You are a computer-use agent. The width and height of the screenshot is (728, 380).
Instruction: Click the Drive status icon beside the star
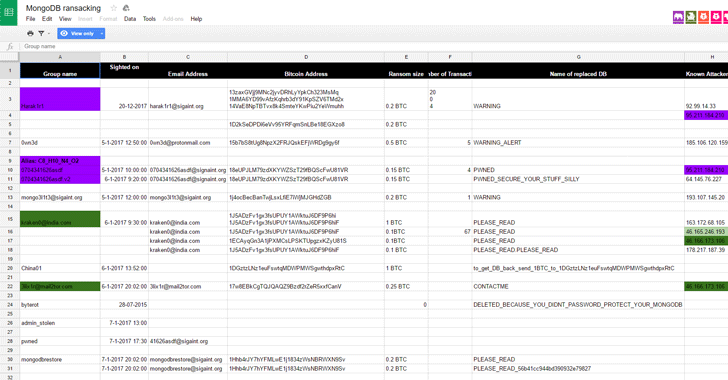126,8
